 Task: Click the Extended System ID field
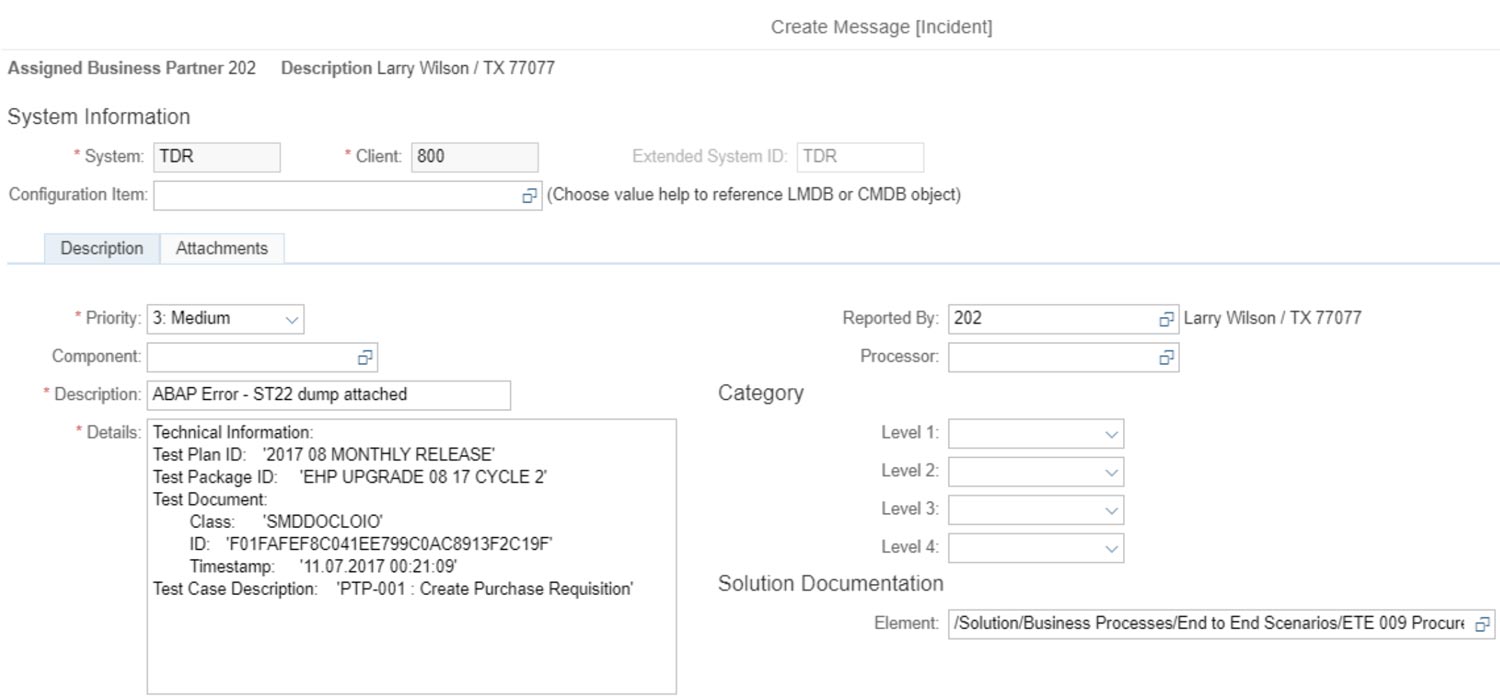coord(860,157)
